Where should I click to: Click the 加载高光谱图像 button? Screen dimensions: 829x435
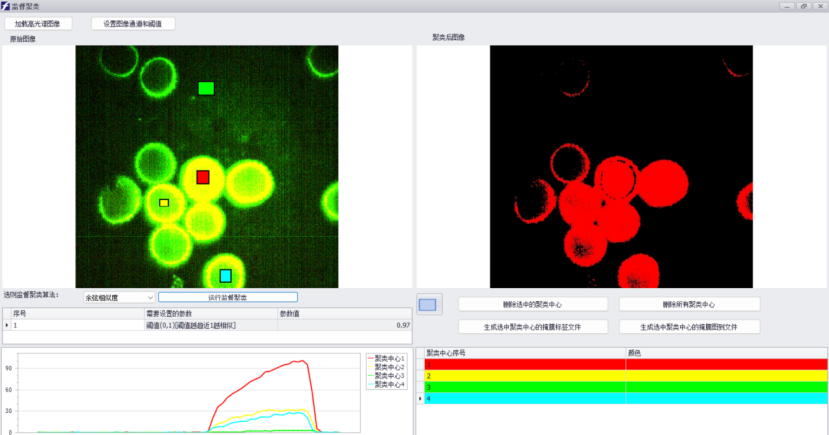pyautogui.click(x=38, y=23)
